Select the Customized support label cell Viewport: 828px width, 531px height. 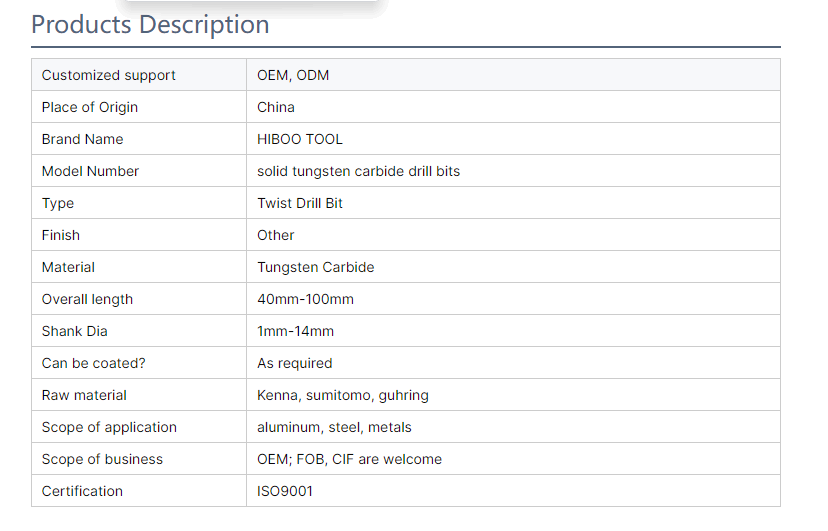(108, 75)
